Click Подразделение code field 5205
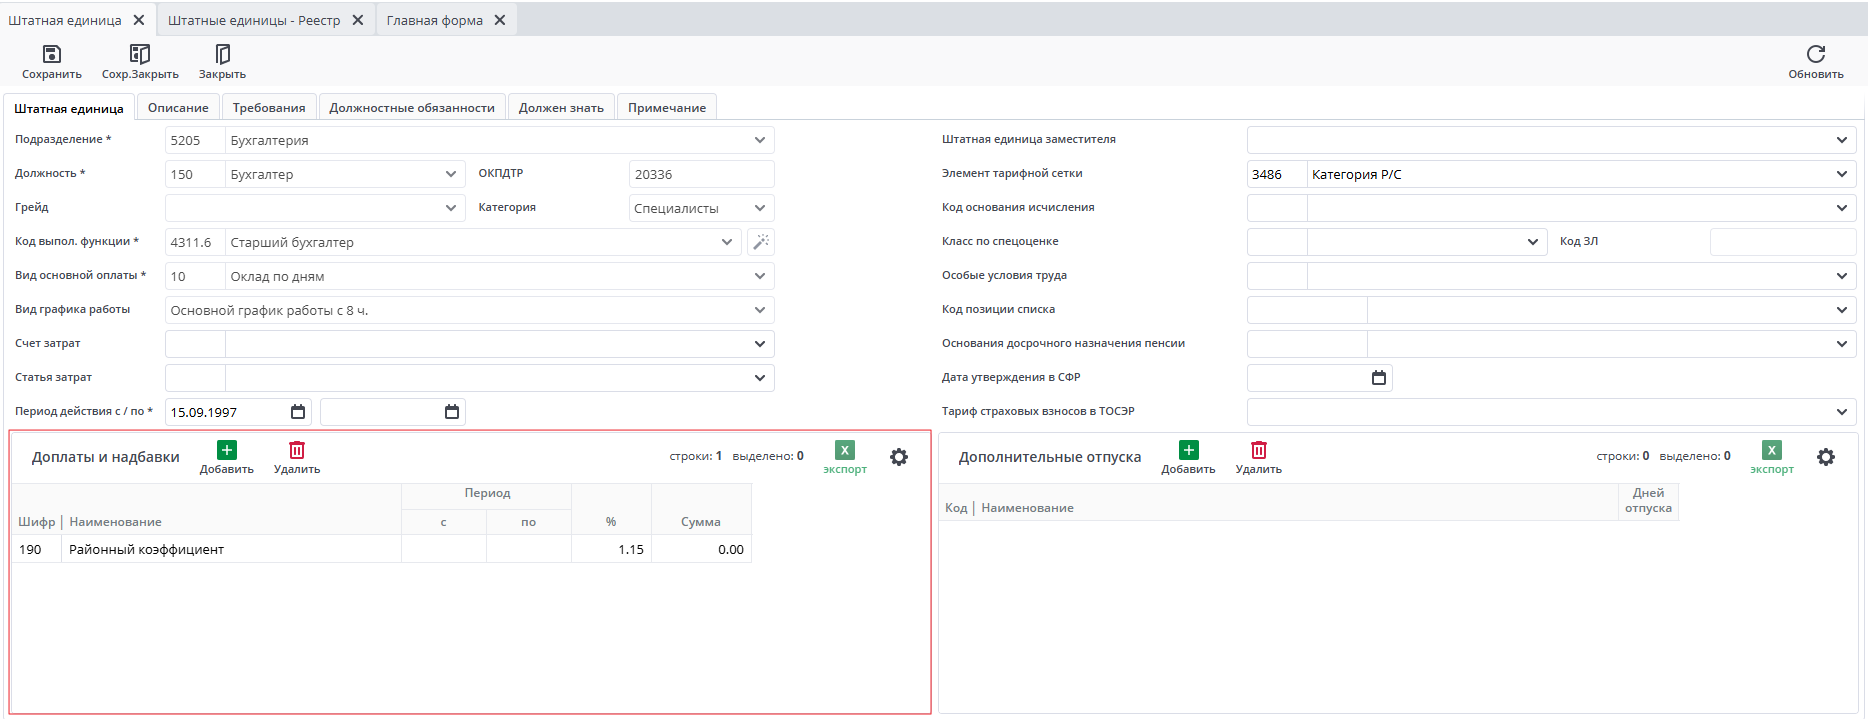This screenshot has width=1868, height=719. [195, 140]
